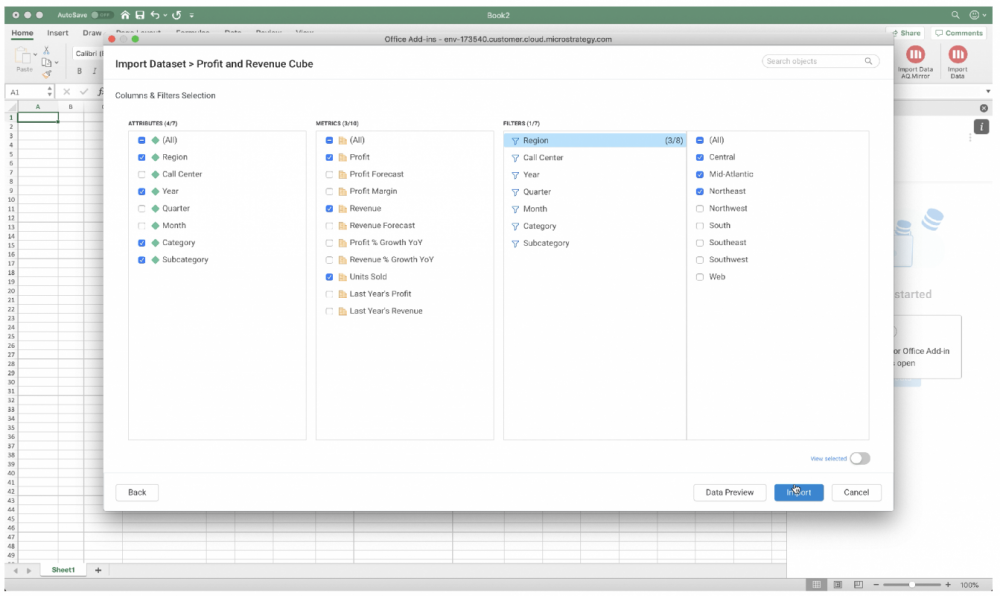Click the Undo arrow in title bar
This screenshot has width=1000, height=596.
pyautogui.click(x=155, y=15)
